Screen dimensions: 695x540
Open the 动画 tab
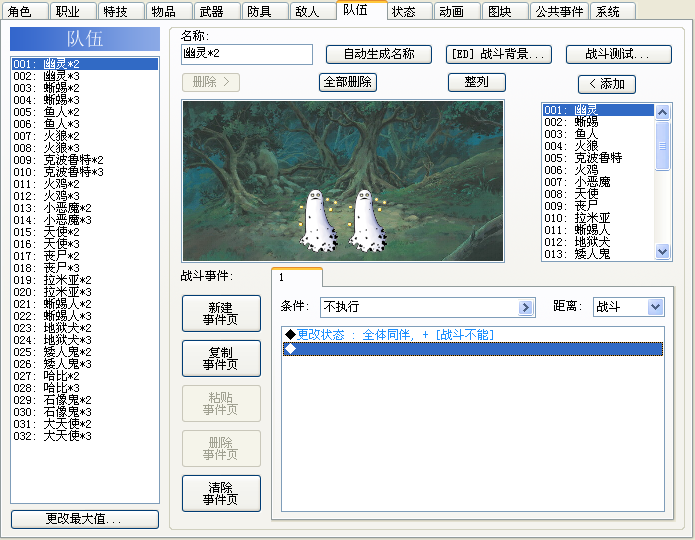click(x=457, y=11)
